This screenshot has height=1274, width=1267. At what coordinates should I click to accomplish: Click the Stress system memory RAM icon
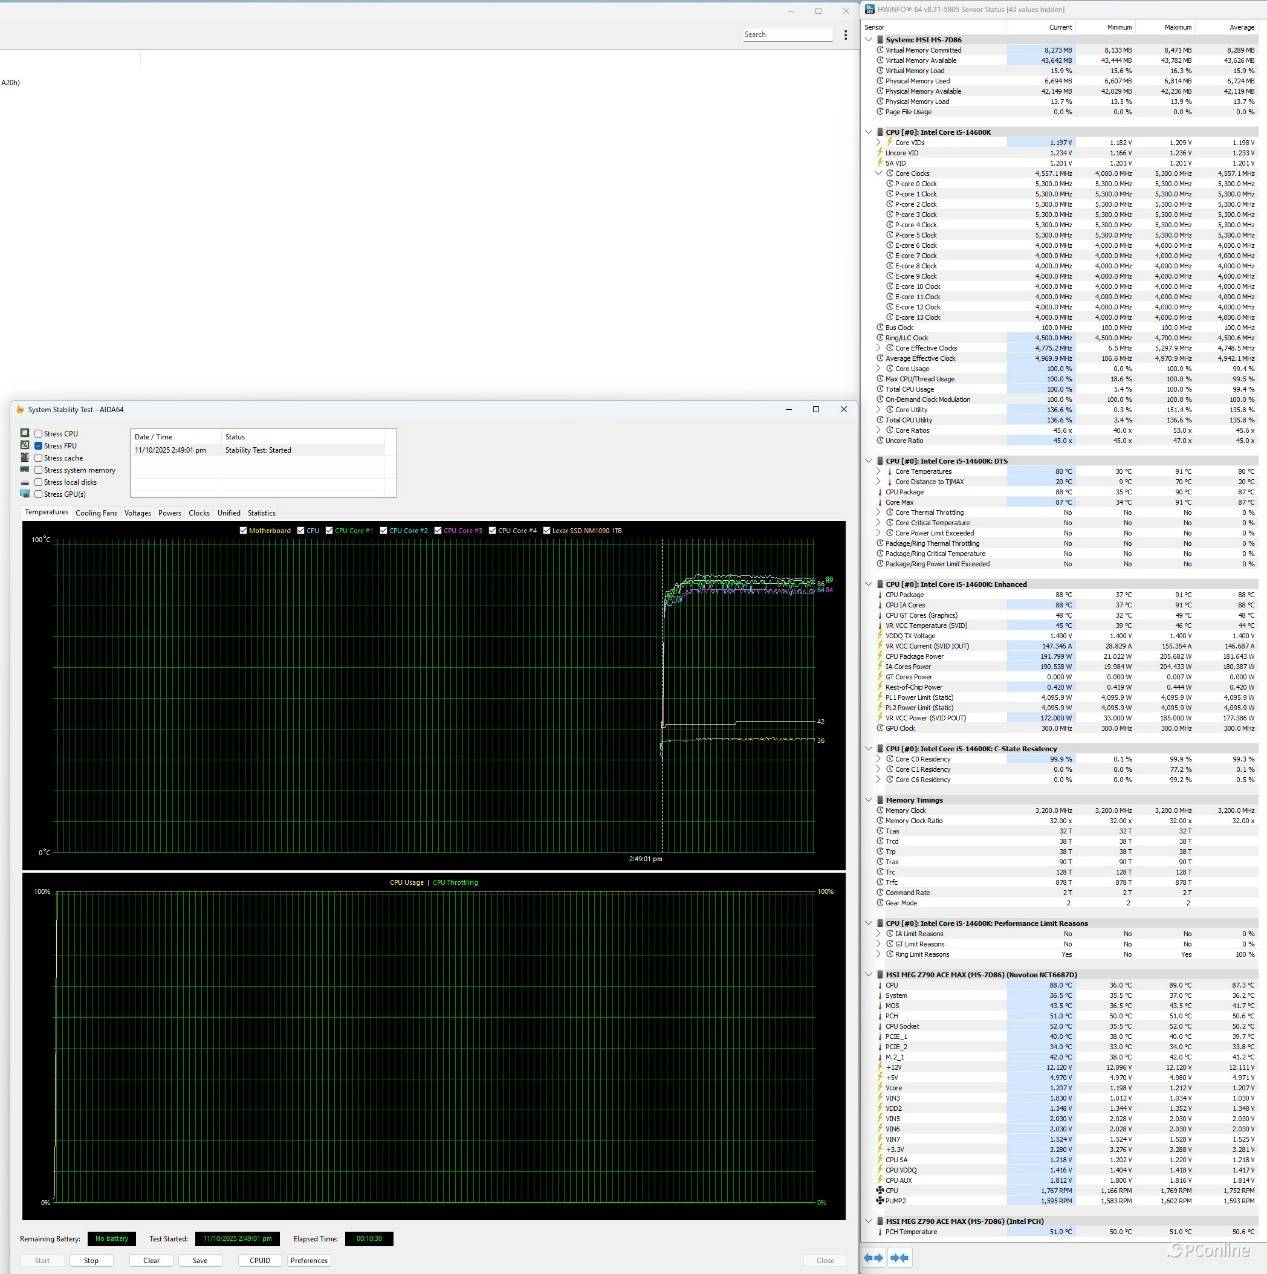point(25,470)
